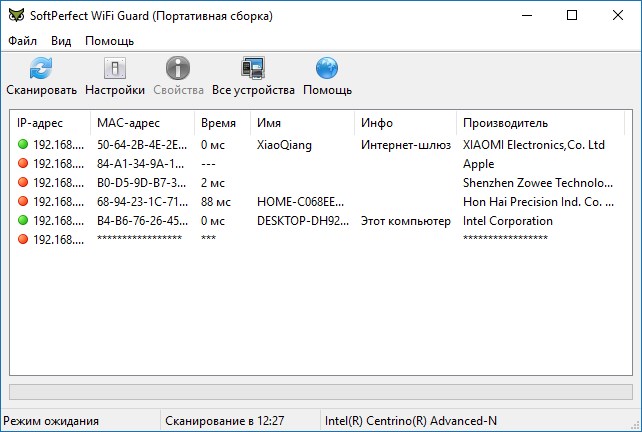Click the greyed Свойства info icon
The width and height of the screenshot is (642, 432).
tap(178, 68)
